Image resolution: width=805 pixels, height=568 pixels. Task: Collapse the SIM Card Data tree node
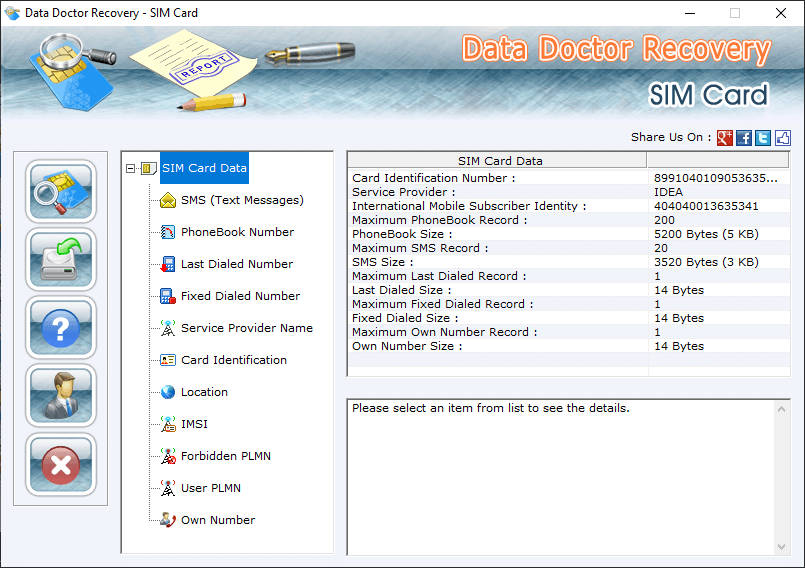pyautogui.click(x=130, y=168)
